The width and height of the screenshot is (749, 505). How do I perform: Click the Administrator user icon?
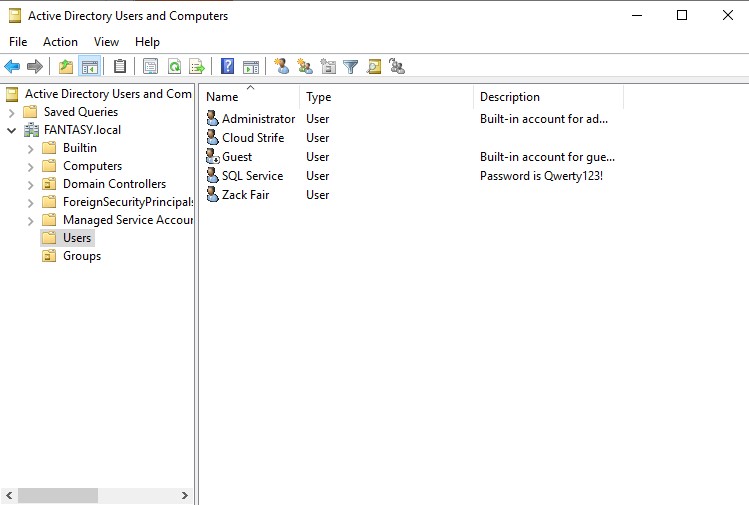[212, 118]
